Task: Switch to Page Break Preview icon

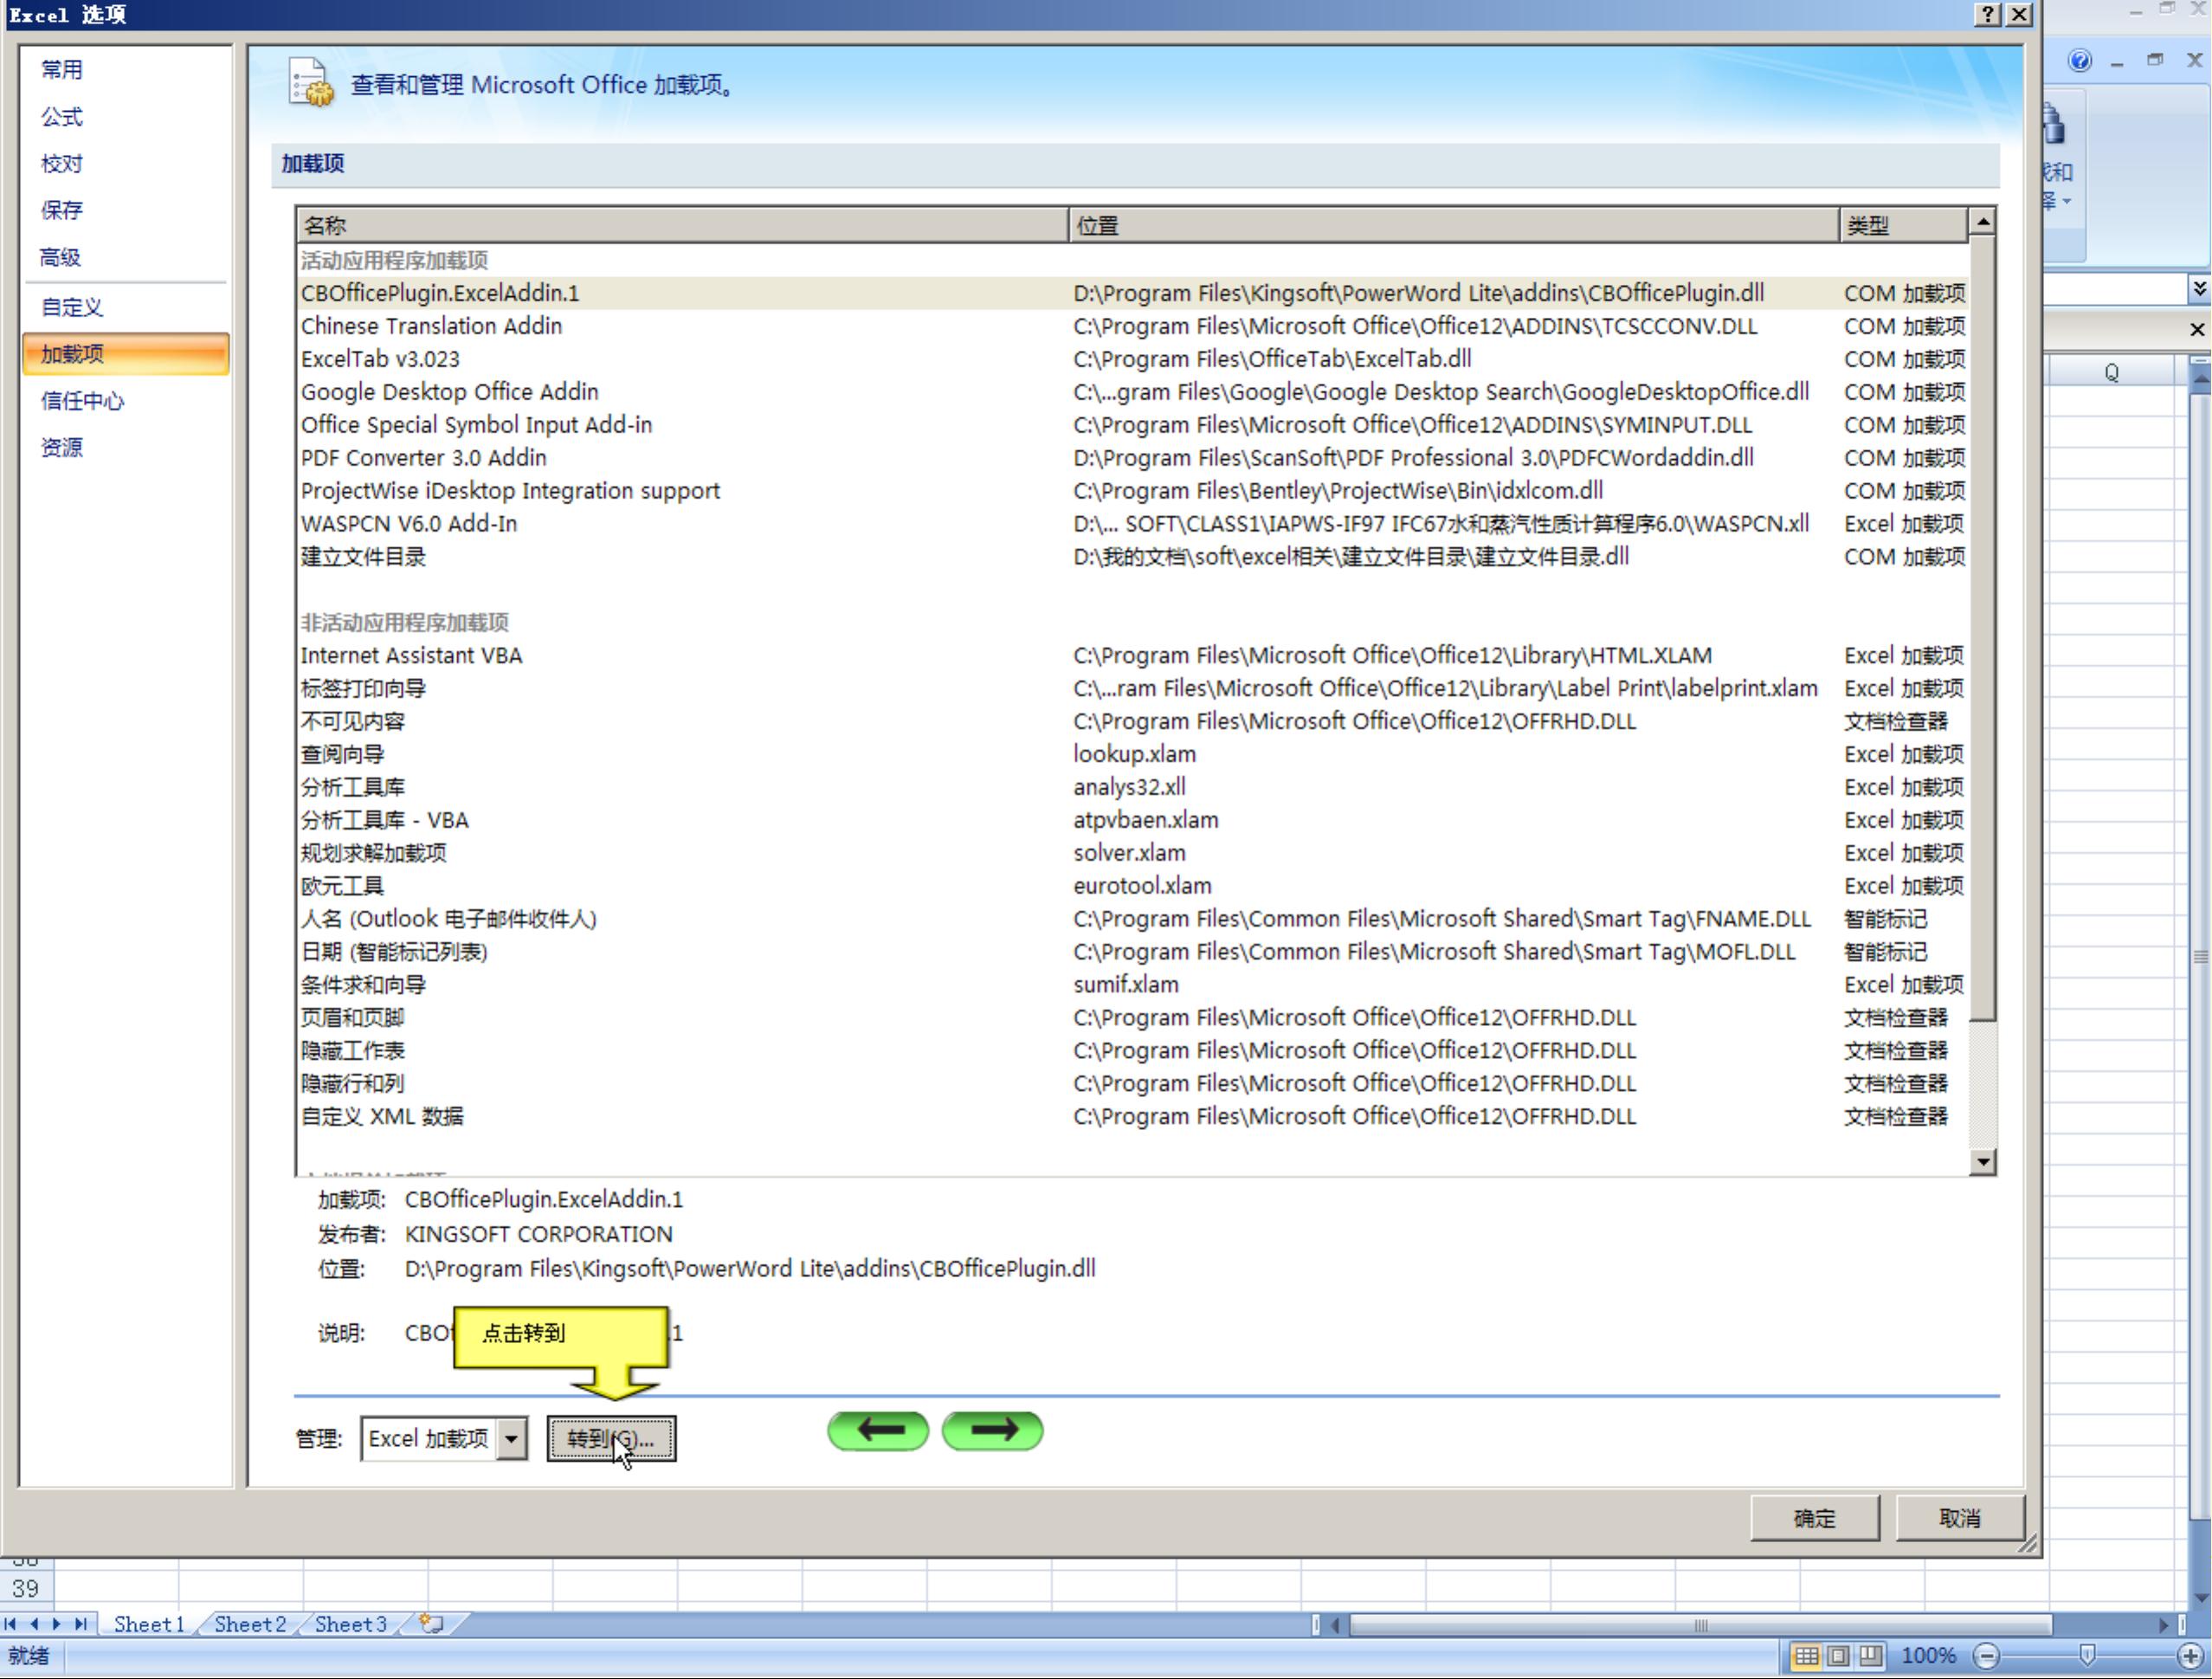Action: pyautogui.click(x=1870, y=1656)
